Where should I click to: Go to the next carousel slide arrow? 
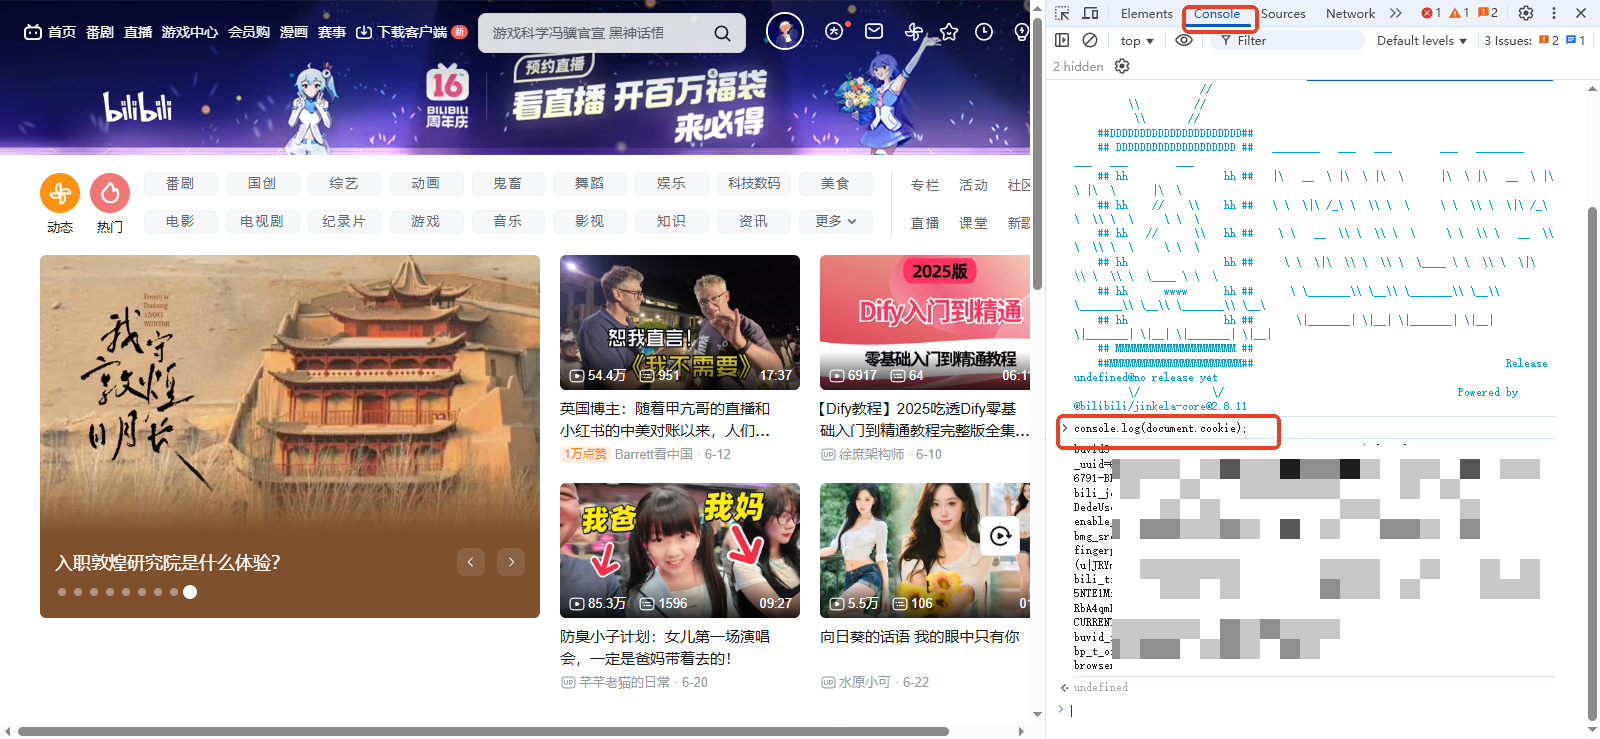tap(511, 562)
